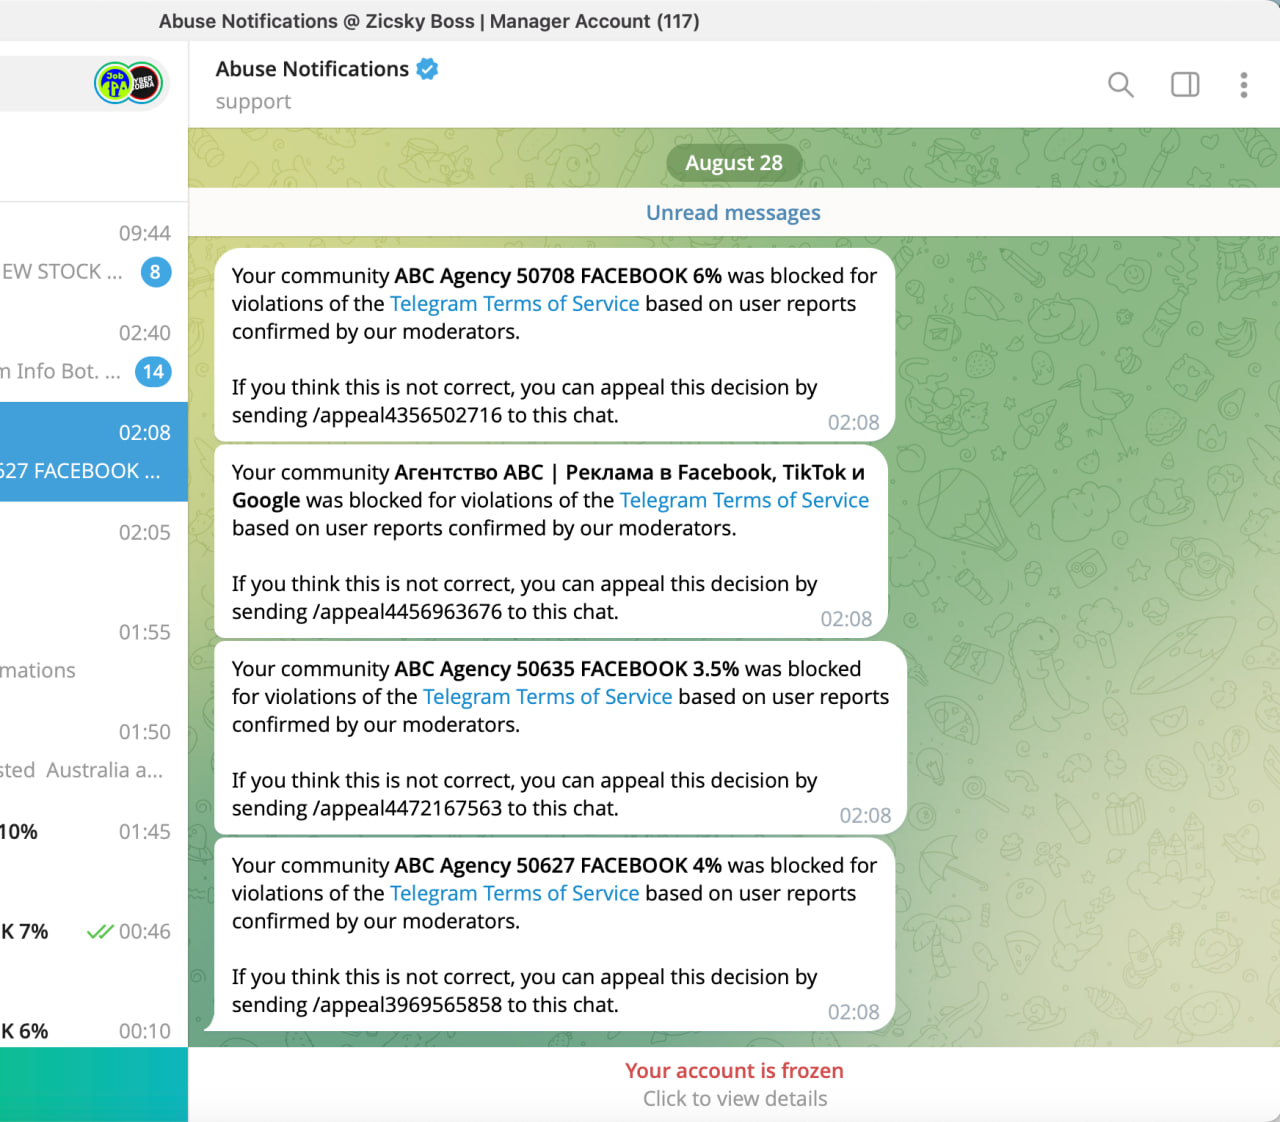The width and height of the screenshot is (1280, 1122).
Task: Open Telegram Terms of Service link in Агентство ABC message
Action: [x=744, y=501]
